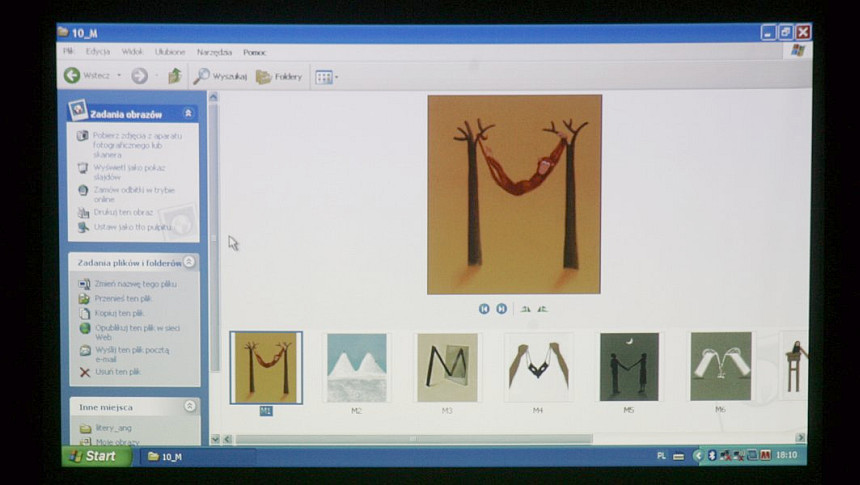Open the litery_ang folder link
This screenshot has height=485, width=860.
(114, 428)
